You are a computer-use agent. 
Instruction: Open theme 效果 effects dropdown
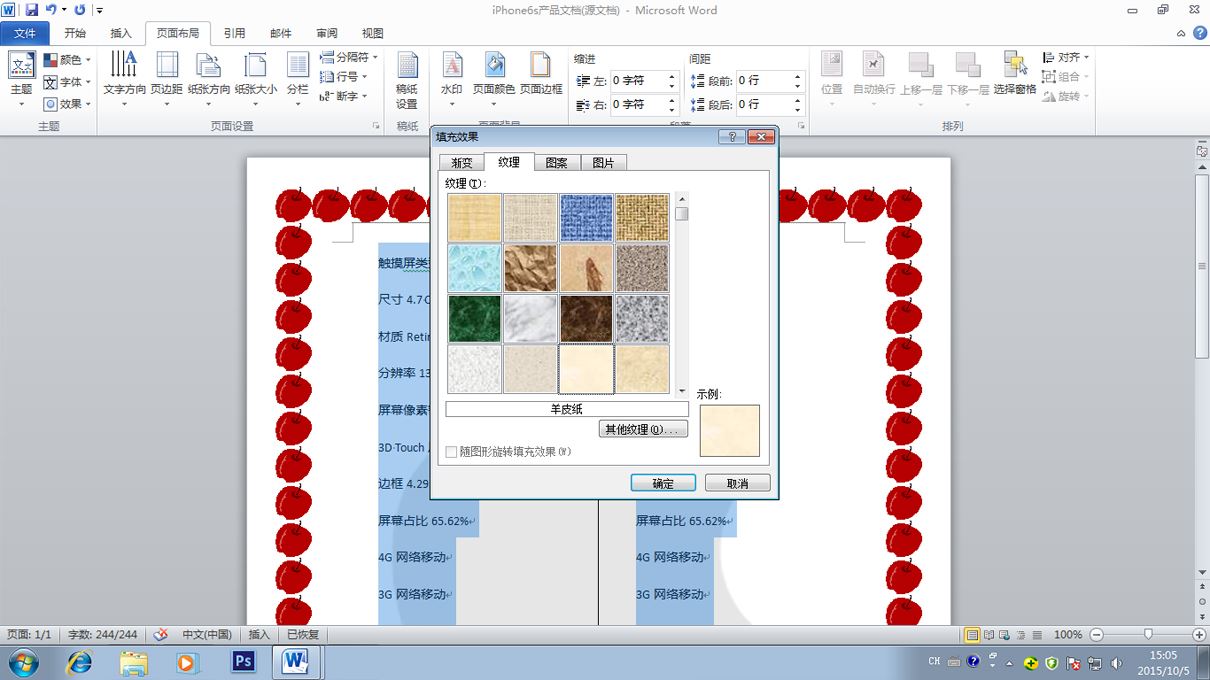pos(67,104)
